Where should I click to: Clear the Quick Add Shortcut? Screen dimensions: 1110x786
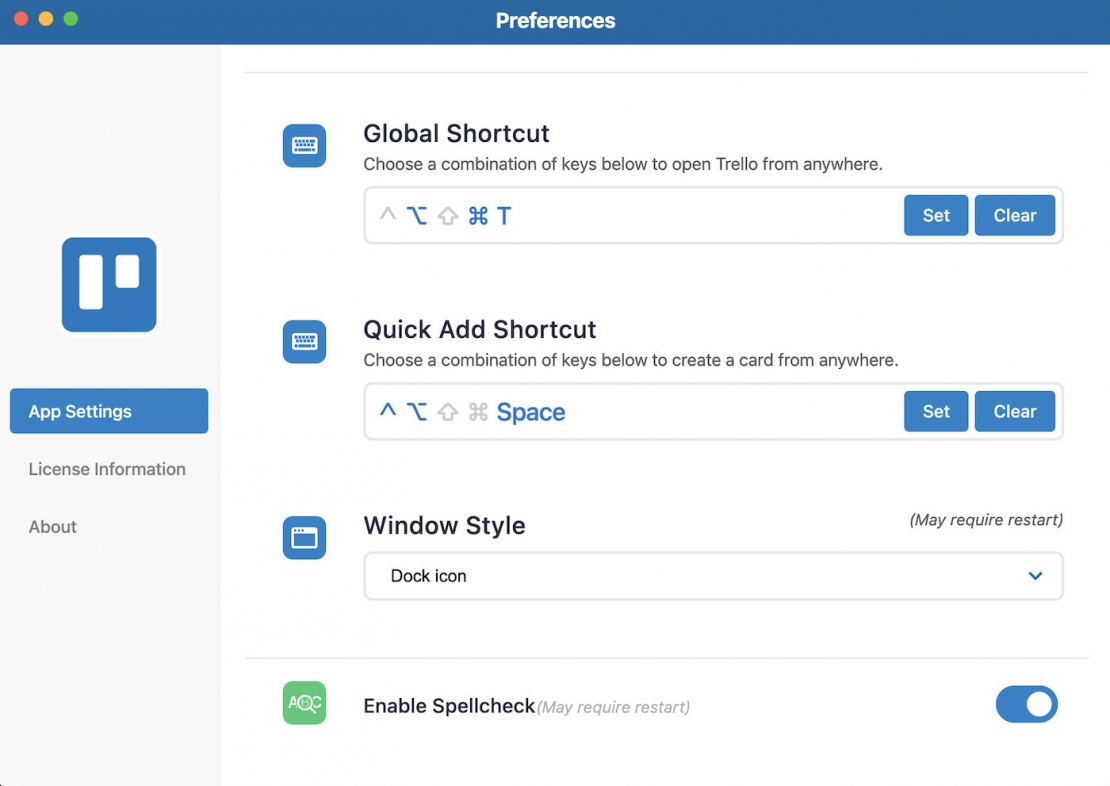[x=1015, y=411]
